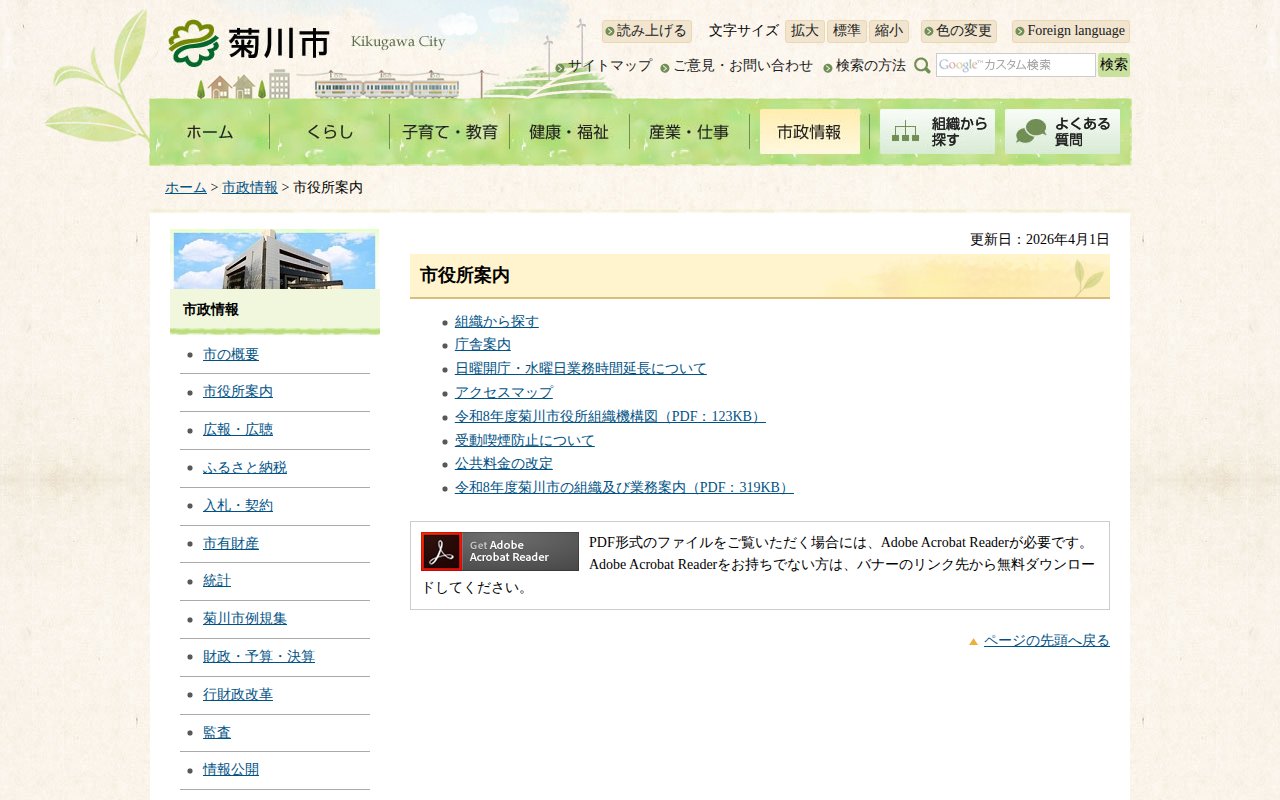The image size is (1280, 800).
Task: Open the サイトマップ link
Action: pos(610,66)
